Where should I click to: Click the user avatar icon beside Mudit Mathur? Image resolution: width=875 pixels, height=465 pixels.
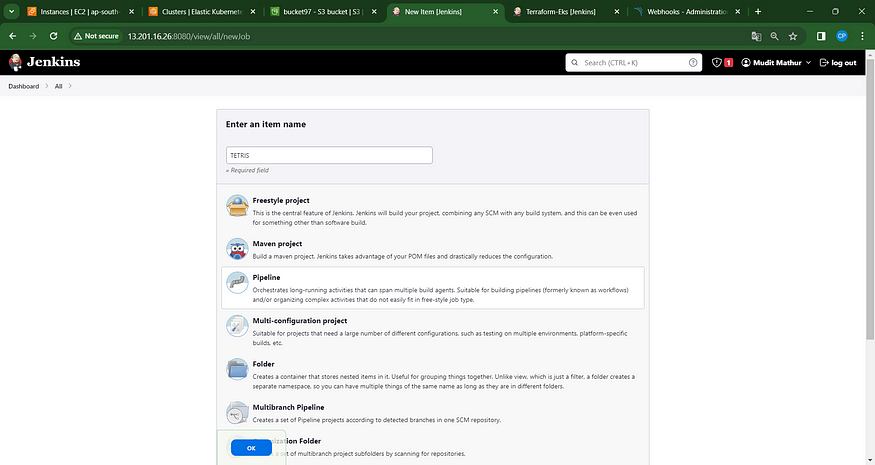click(746, 63)
